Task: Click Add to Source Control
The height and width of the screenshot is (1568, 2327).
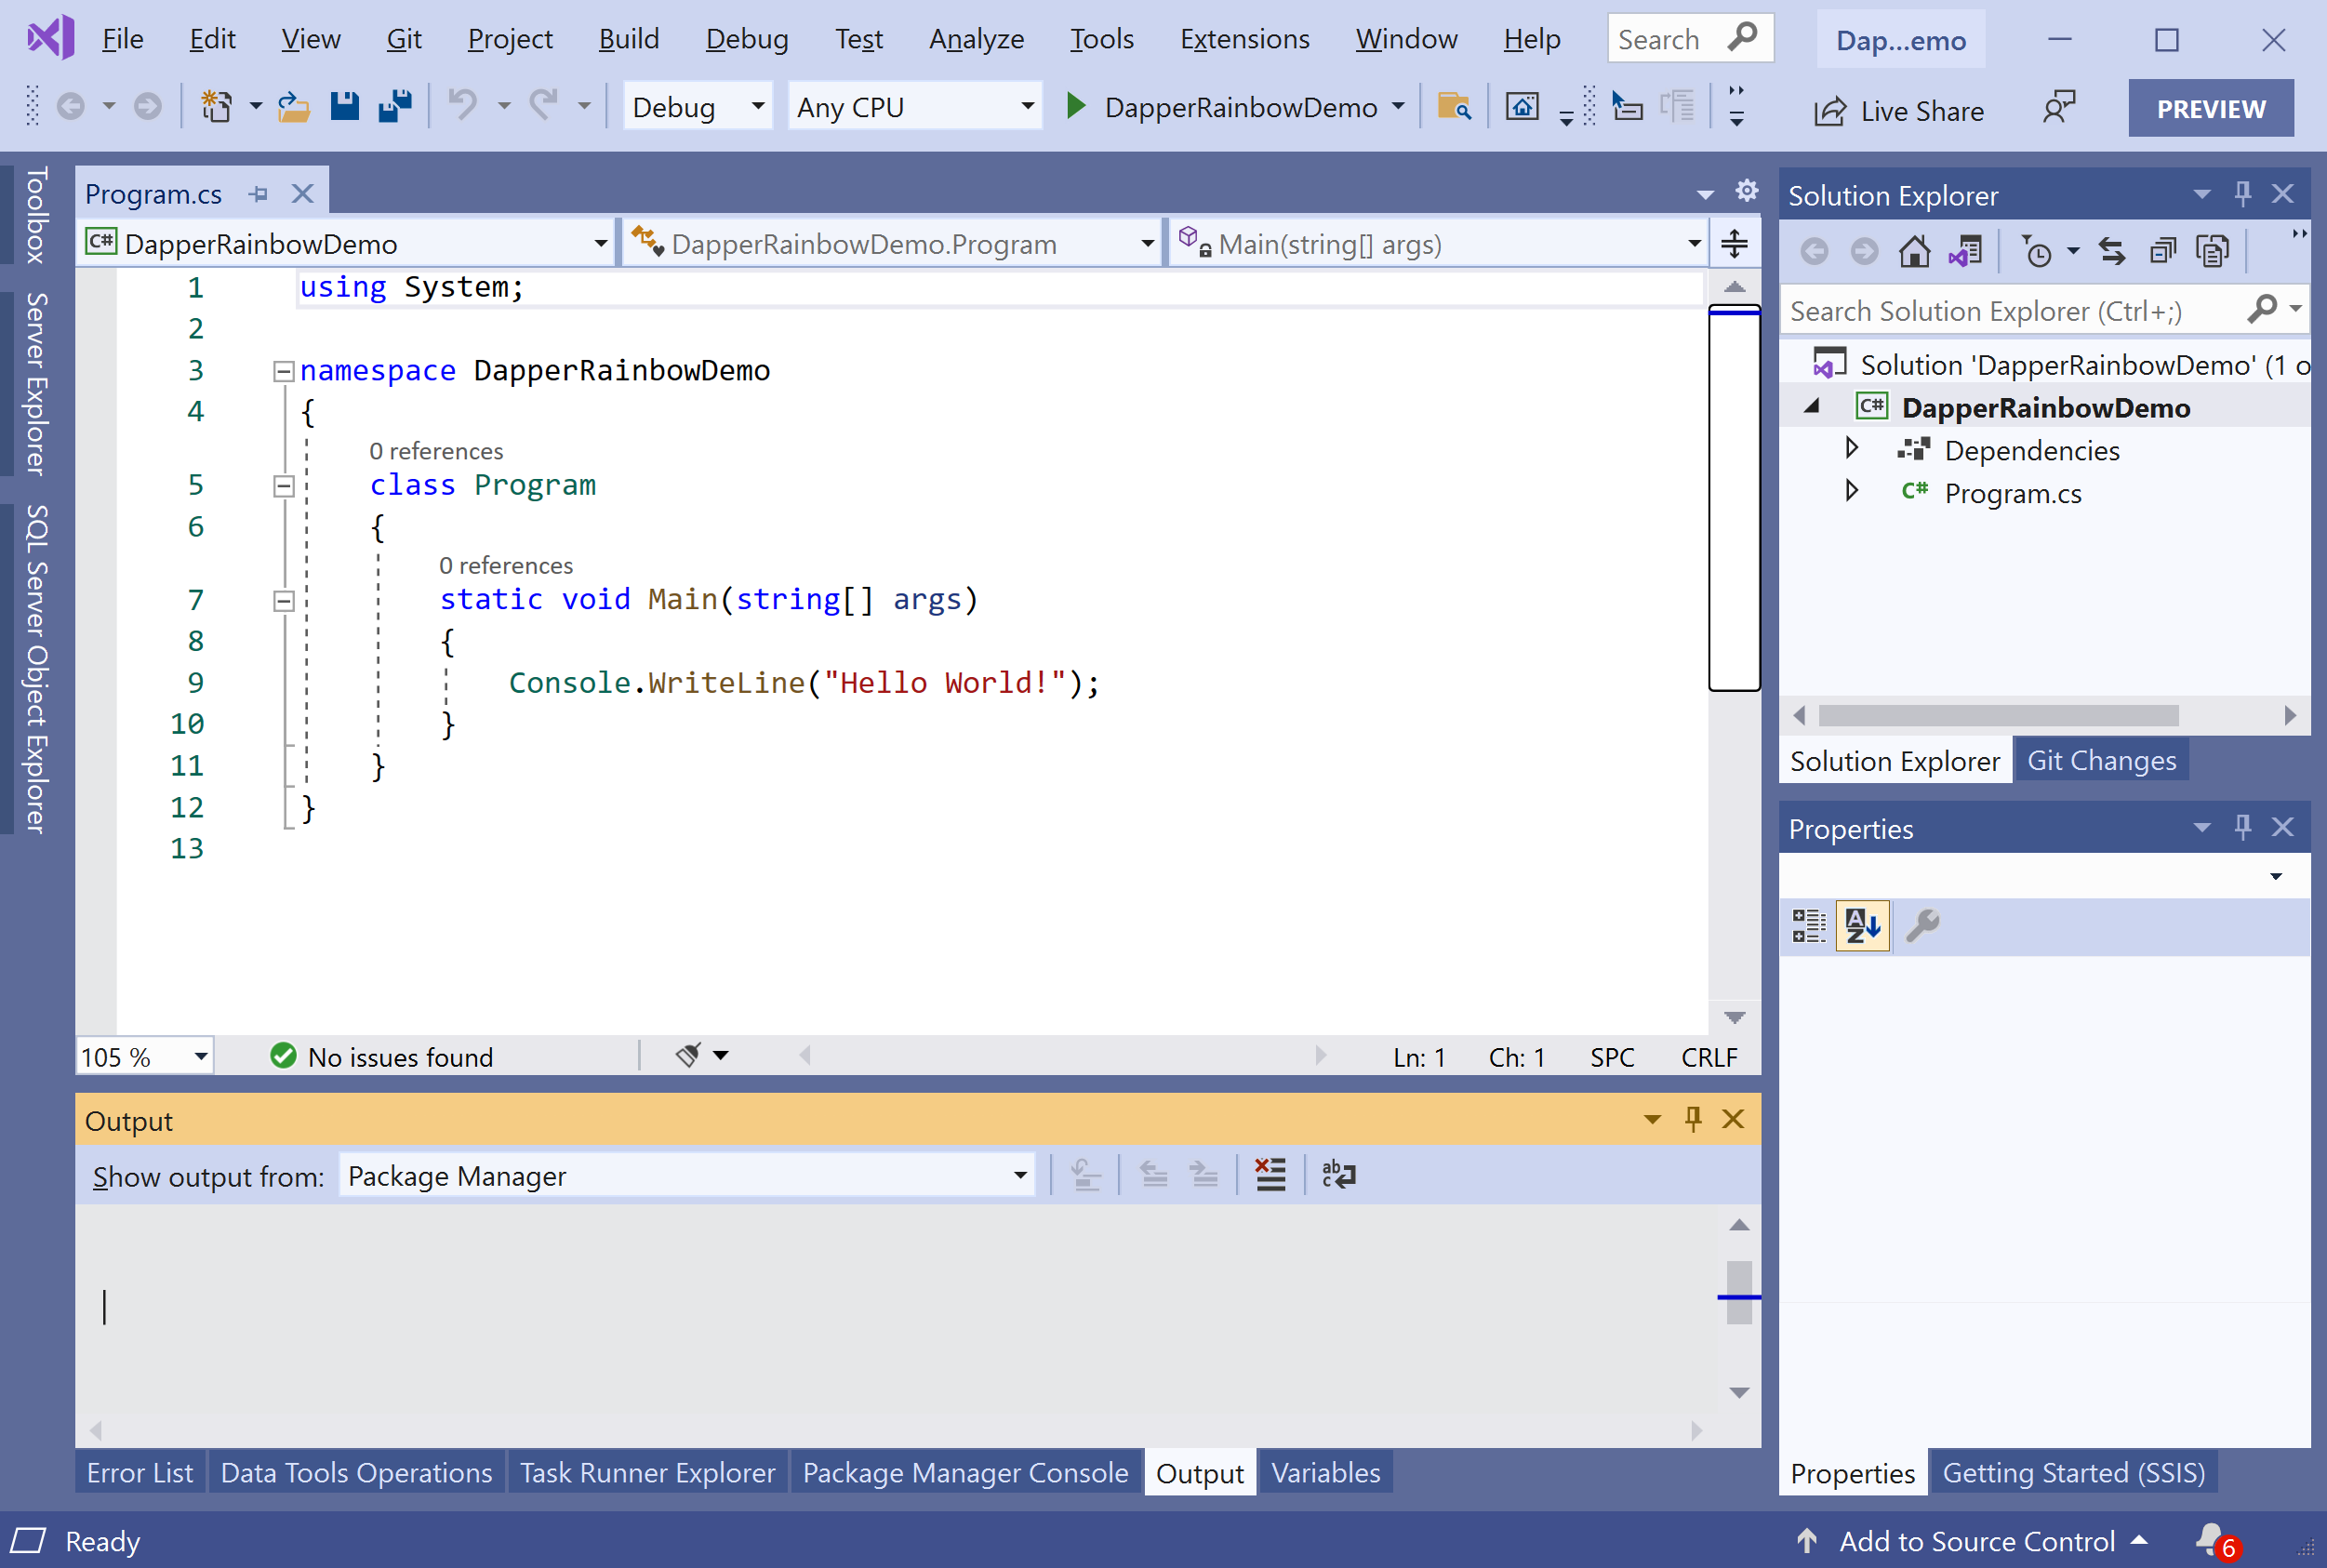Action: pos(1975,1541)
